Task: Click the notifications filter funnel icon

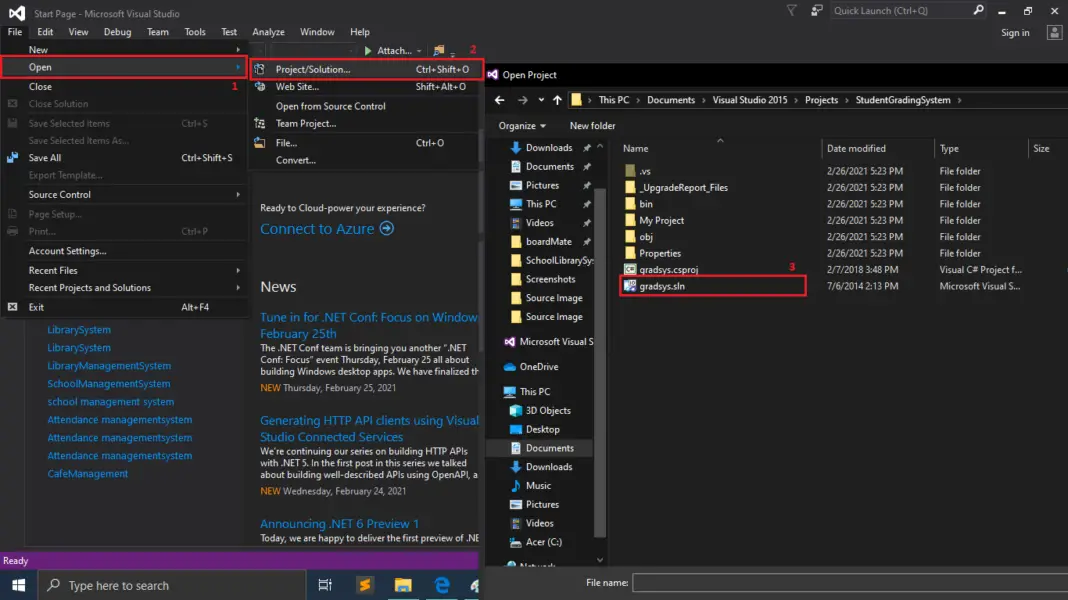Action: [792, 10]
